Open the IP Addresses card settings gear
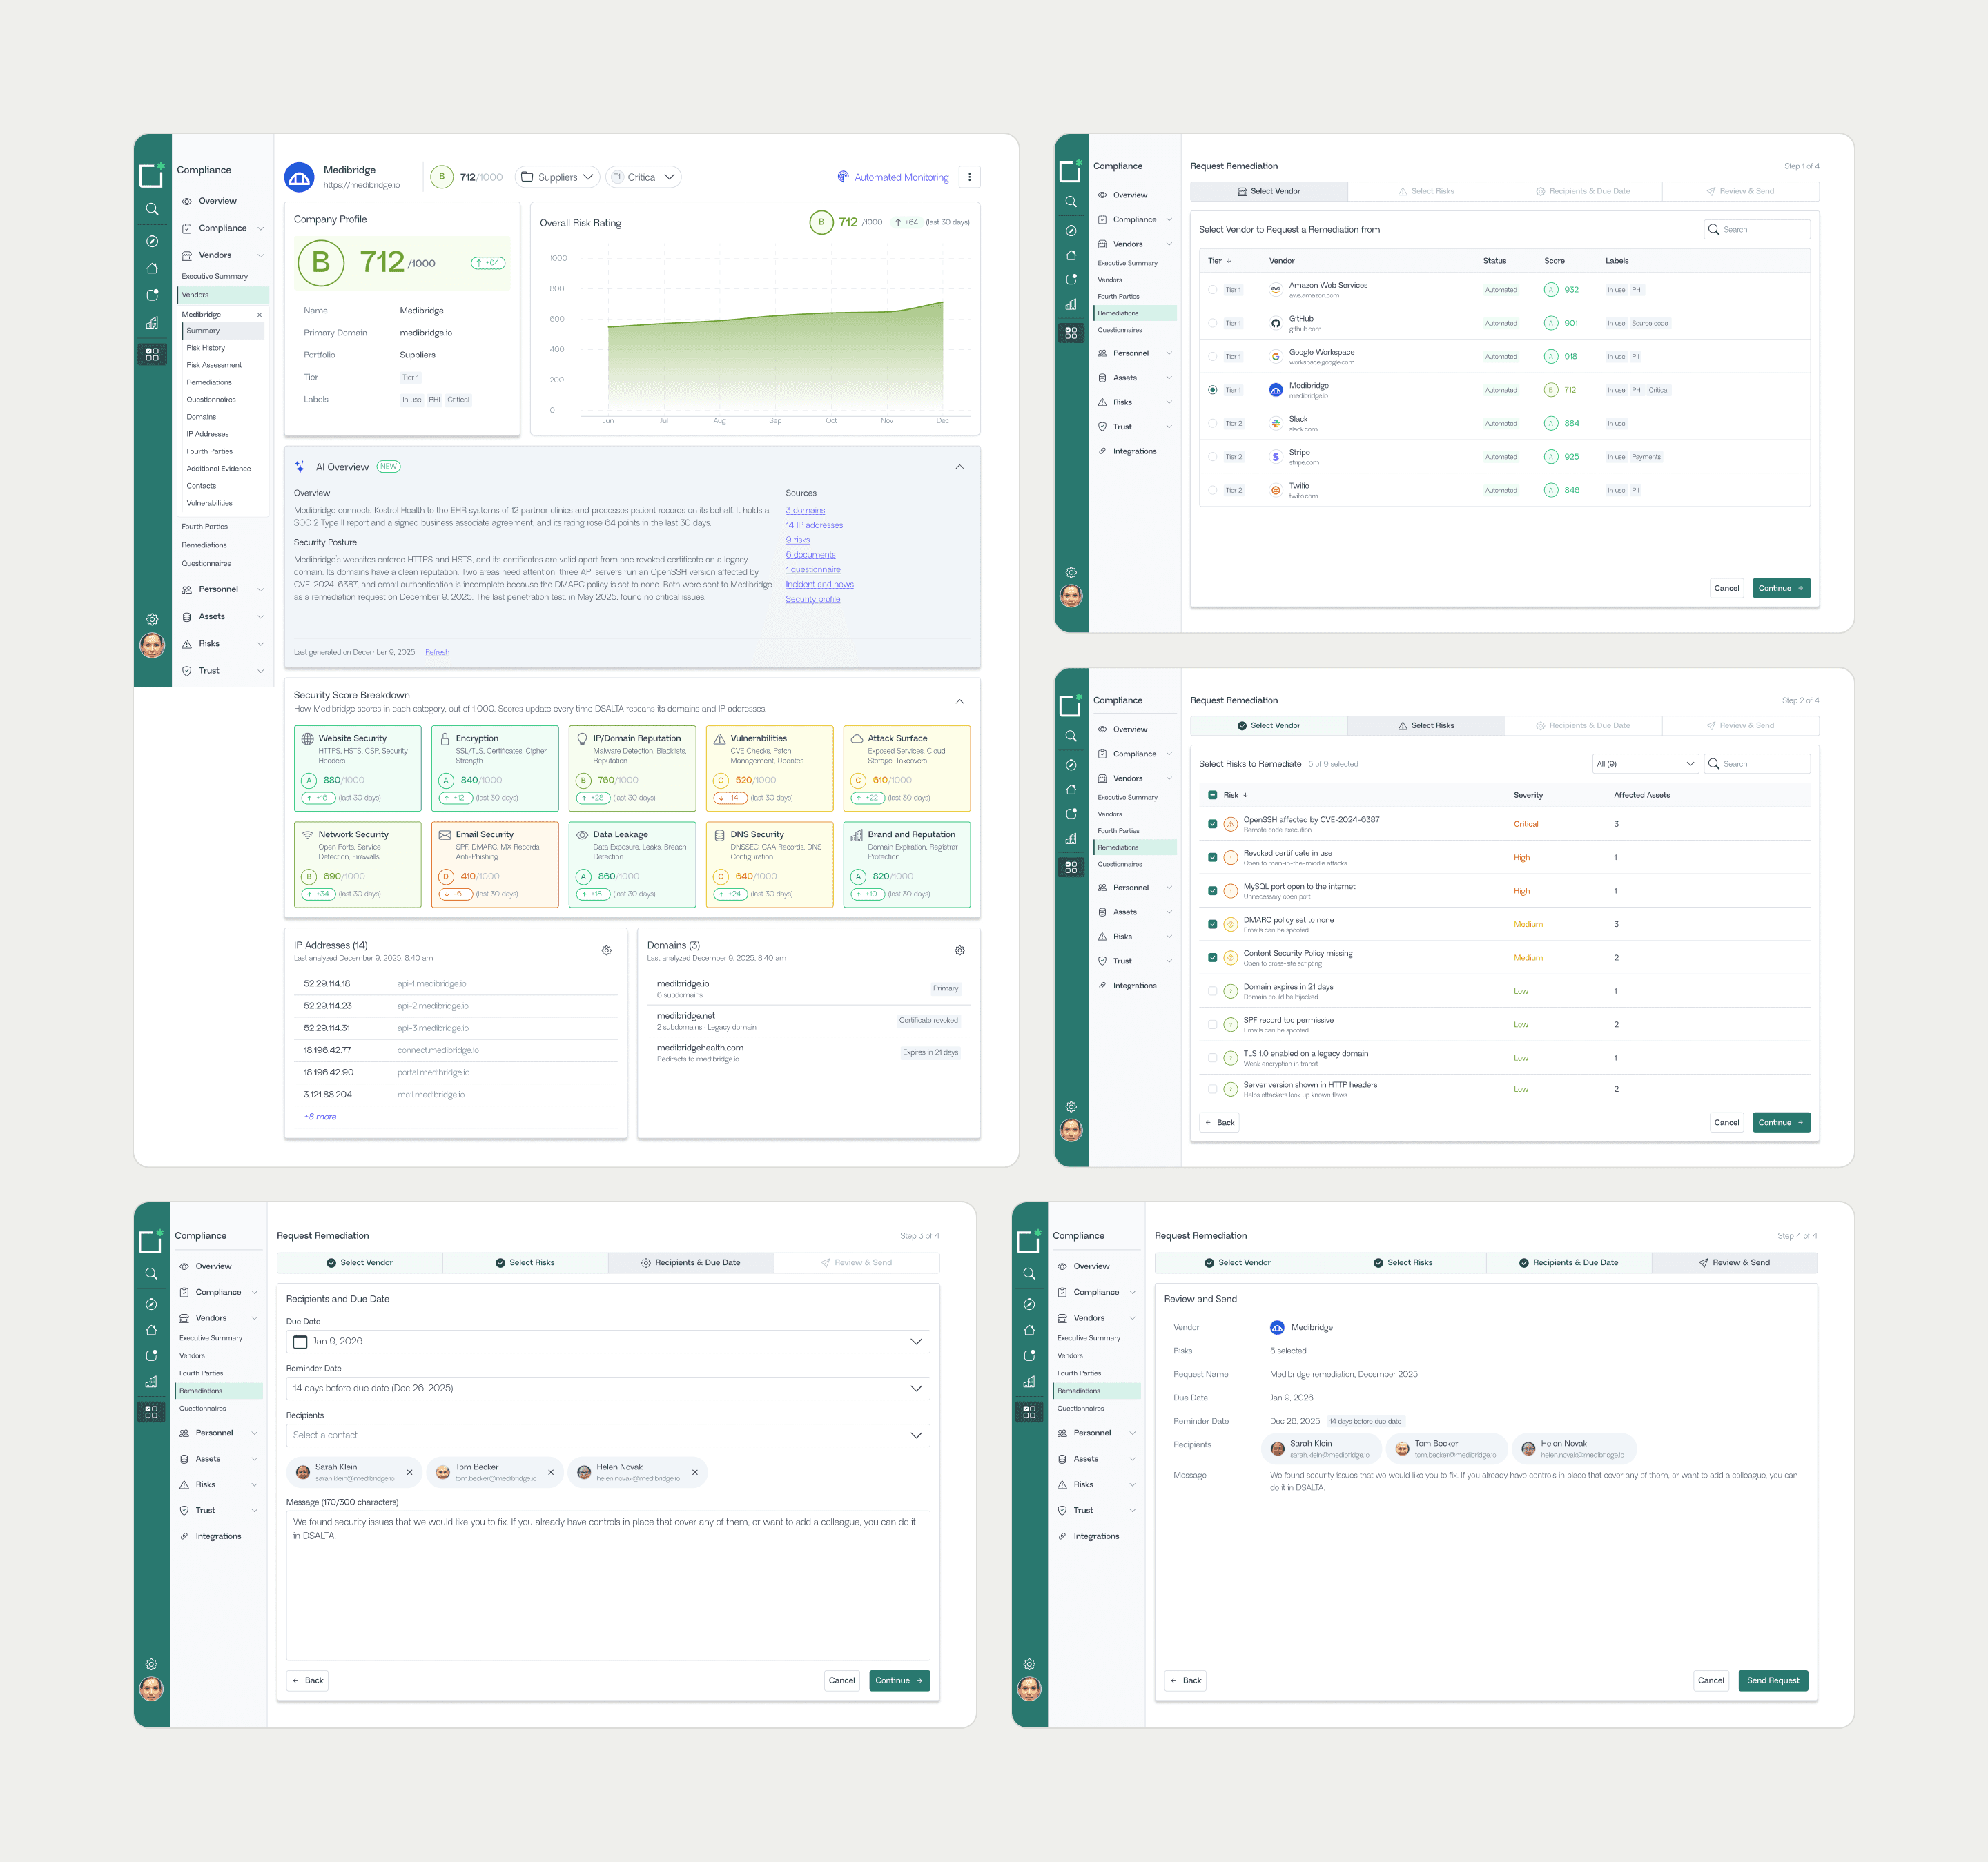 click(606, 950)
